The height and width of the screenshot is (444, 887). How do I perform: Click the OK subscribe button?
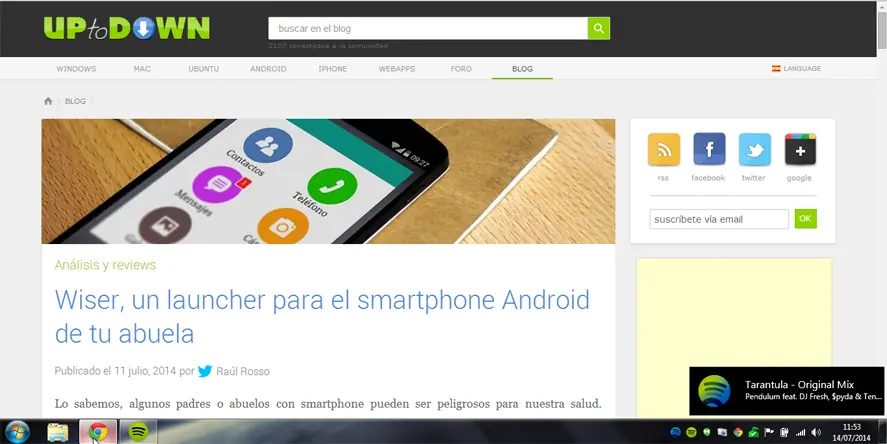pos(806,219)
